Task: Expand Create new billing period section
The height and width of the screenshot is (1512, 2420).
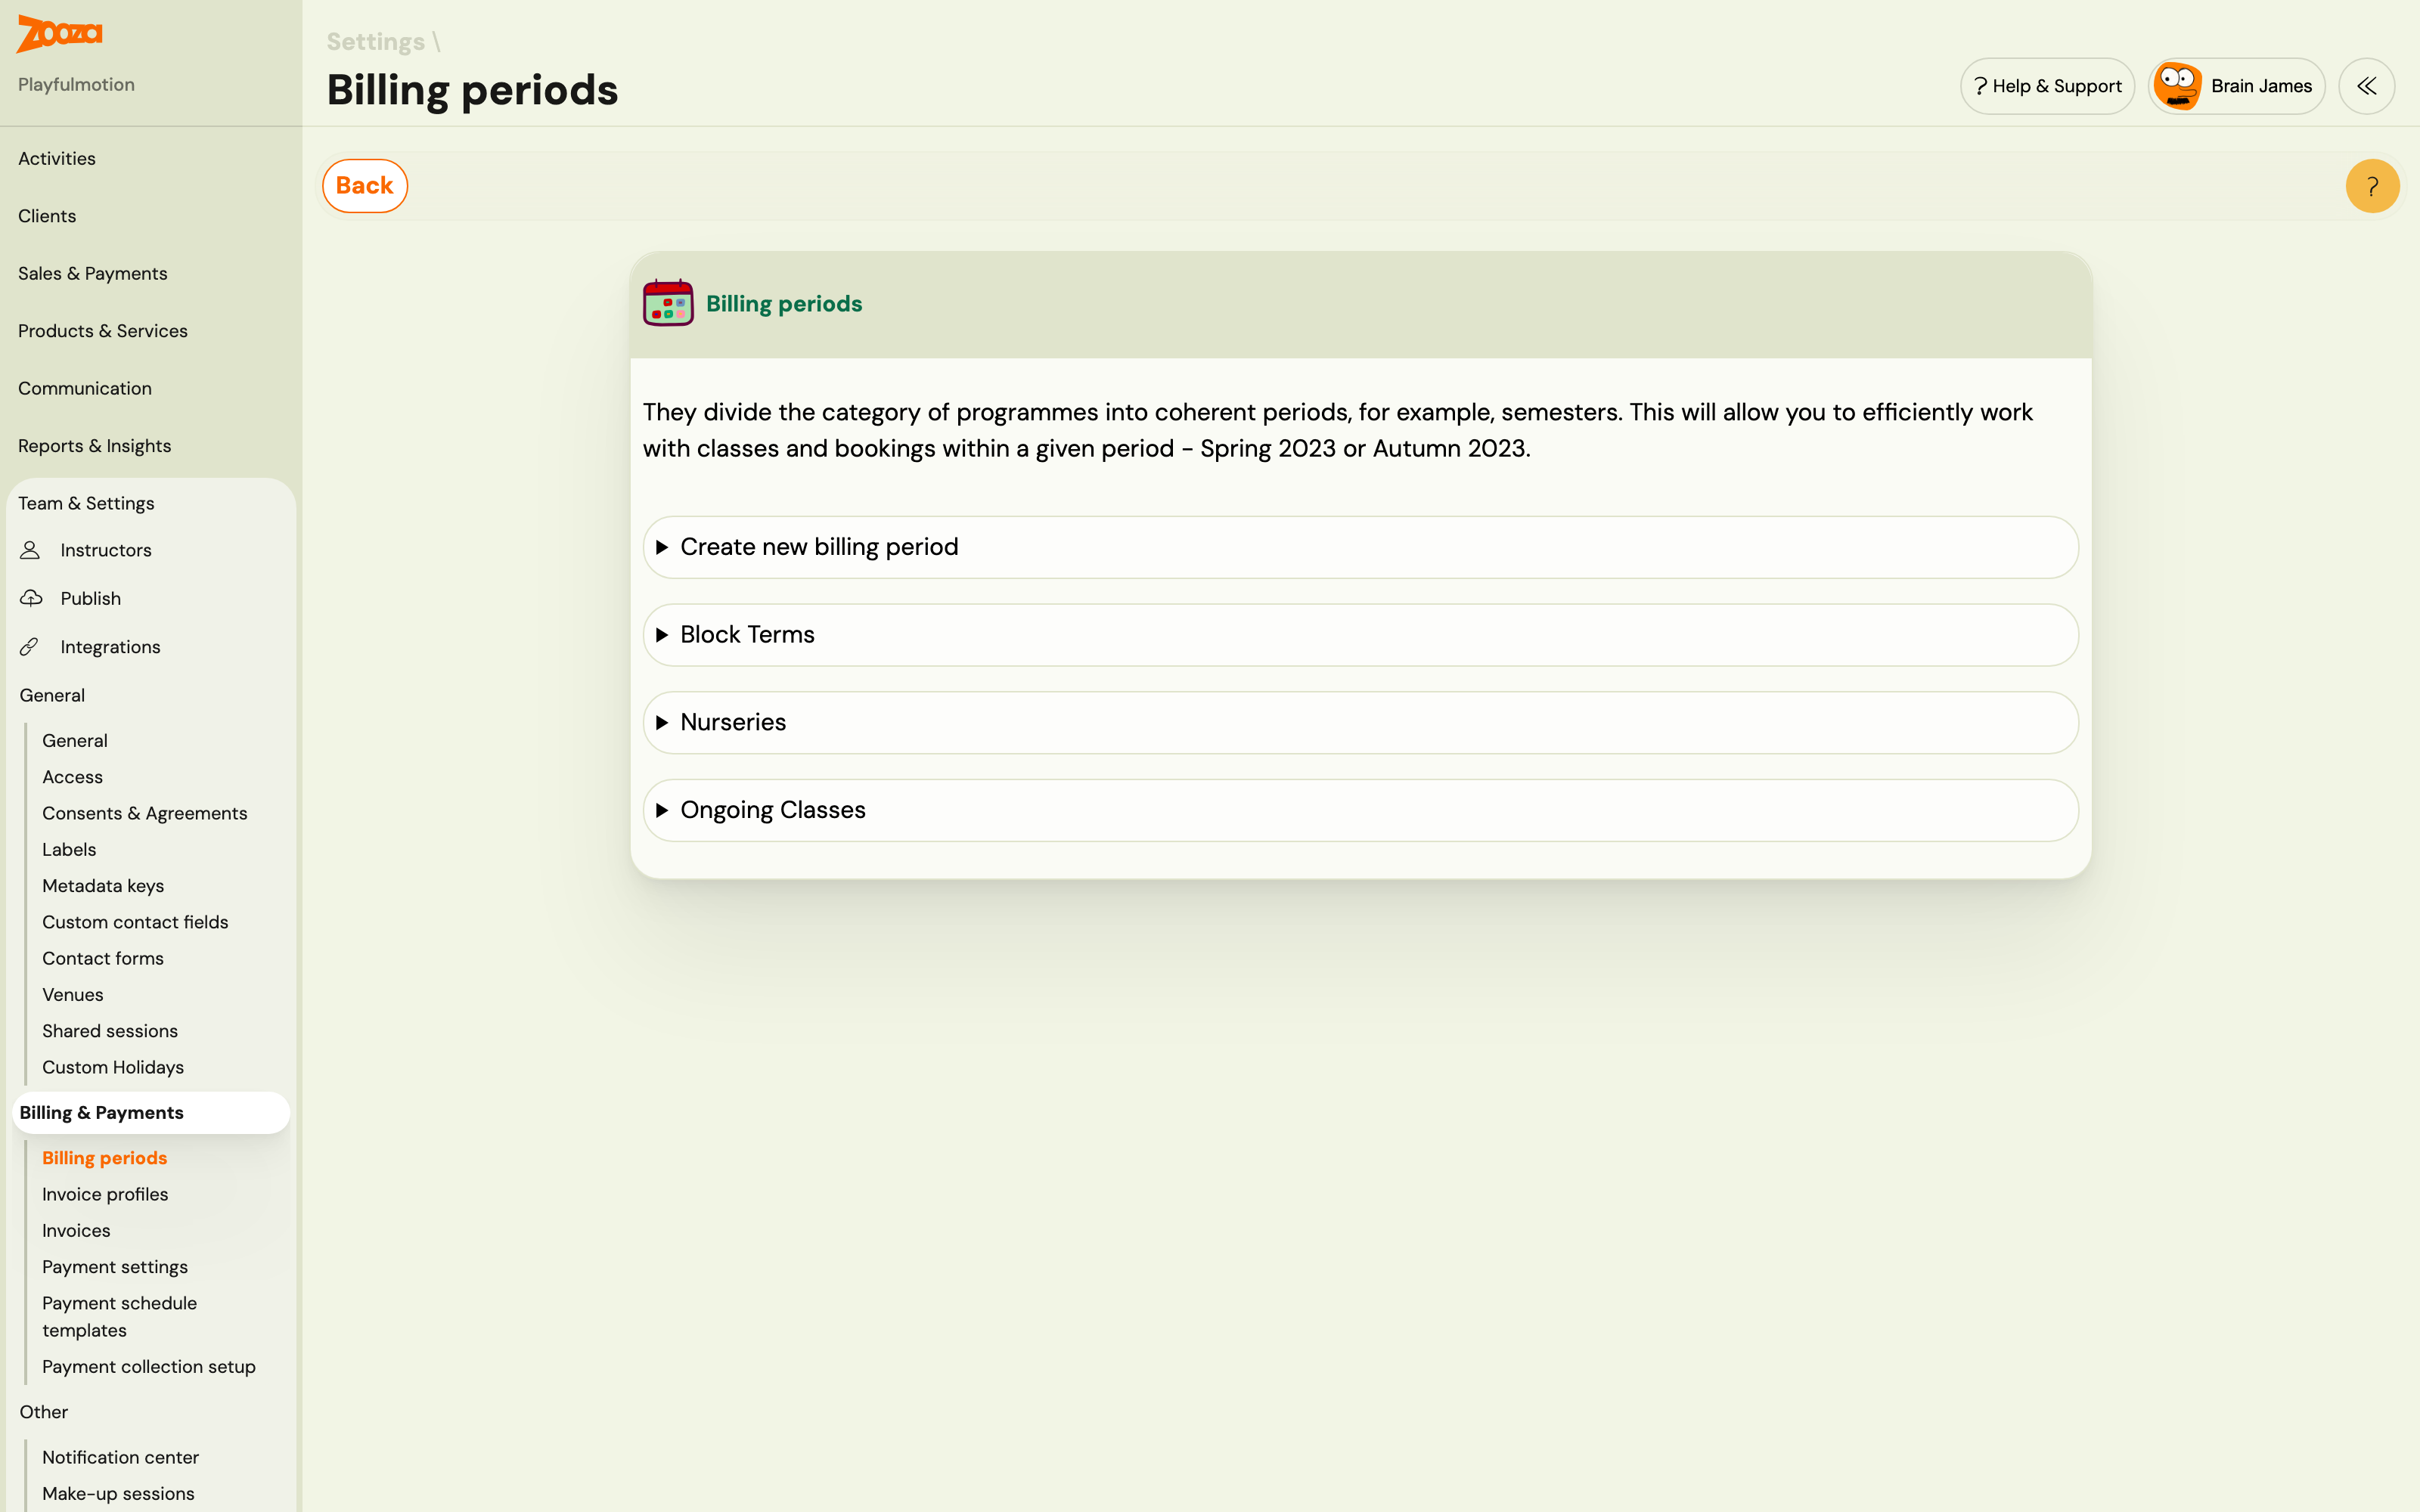Action: coord(1360,547)
